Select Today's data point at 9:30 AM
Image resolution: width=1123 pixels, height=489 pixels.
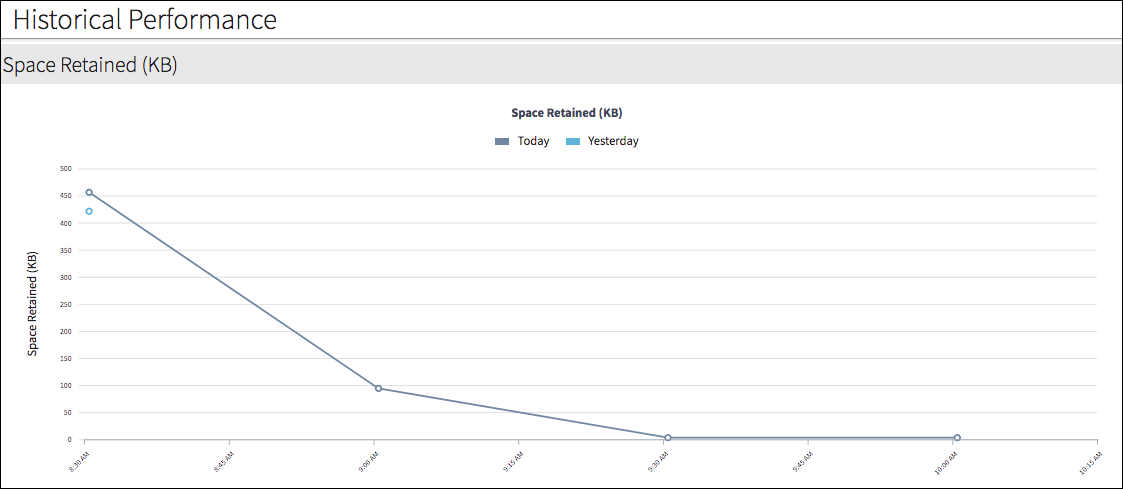pos(668,437)
